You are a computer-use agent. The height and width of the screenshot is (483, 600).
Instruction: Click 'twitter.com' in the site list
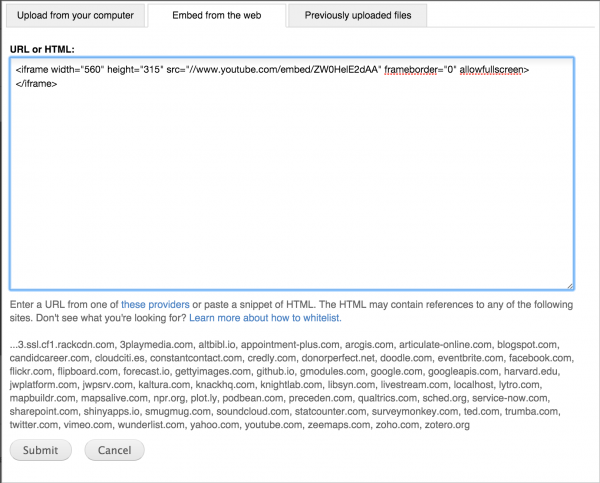(34, 425)
